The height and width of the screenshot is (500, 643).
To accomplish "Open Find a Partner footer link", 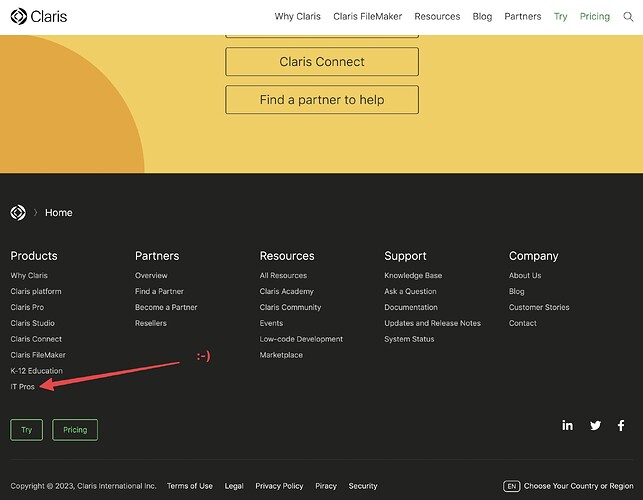I will [x=159, y=291].
